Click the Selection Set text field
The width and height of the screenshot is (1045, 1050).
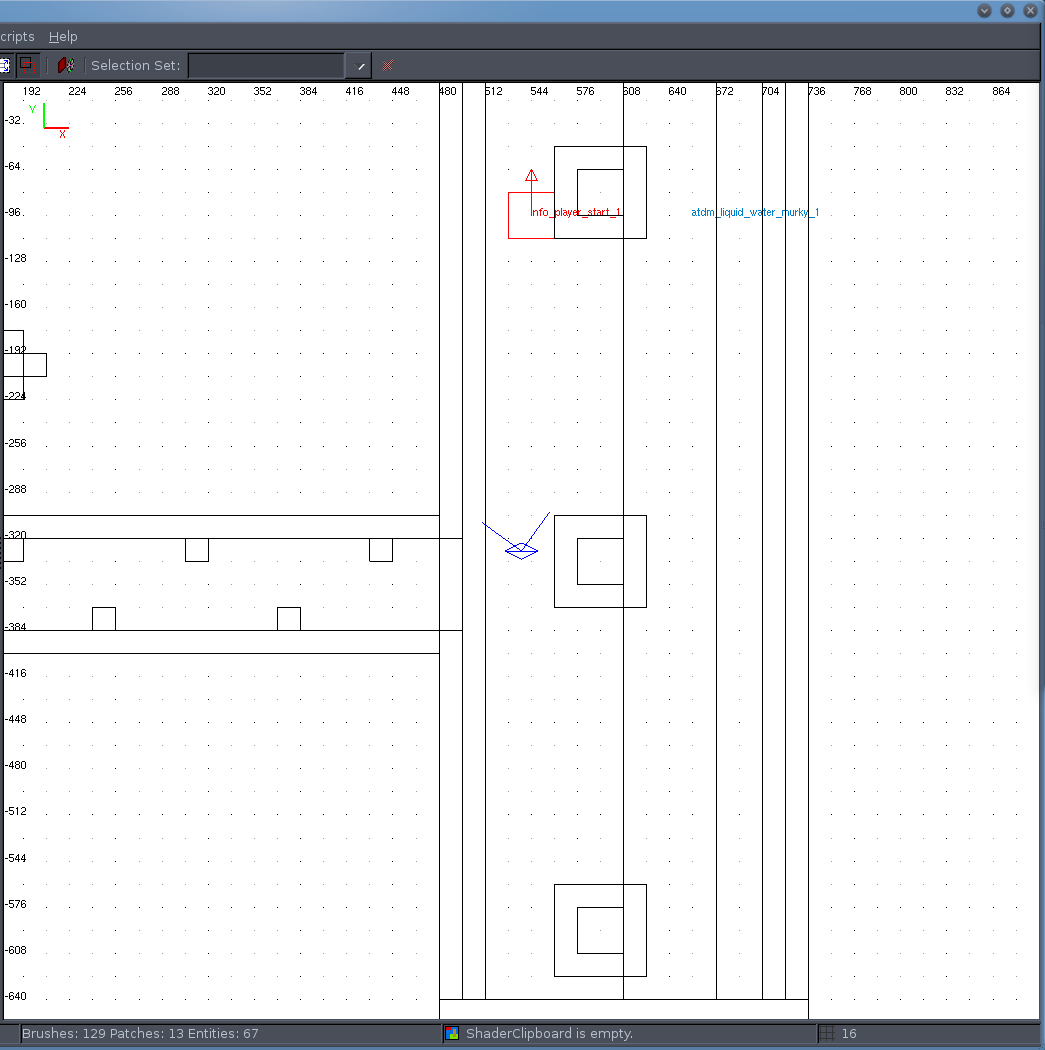tap(266, 66)
